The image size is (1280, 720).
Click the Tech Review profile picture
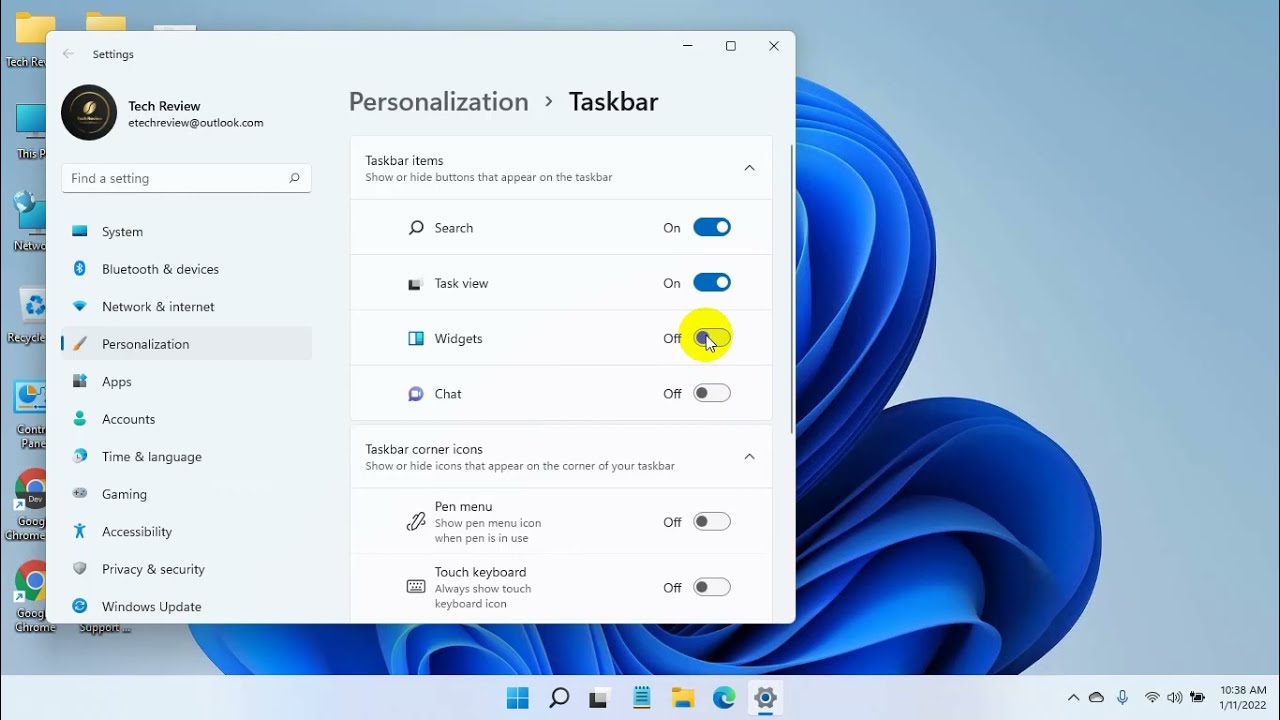(x=89, y=113)
